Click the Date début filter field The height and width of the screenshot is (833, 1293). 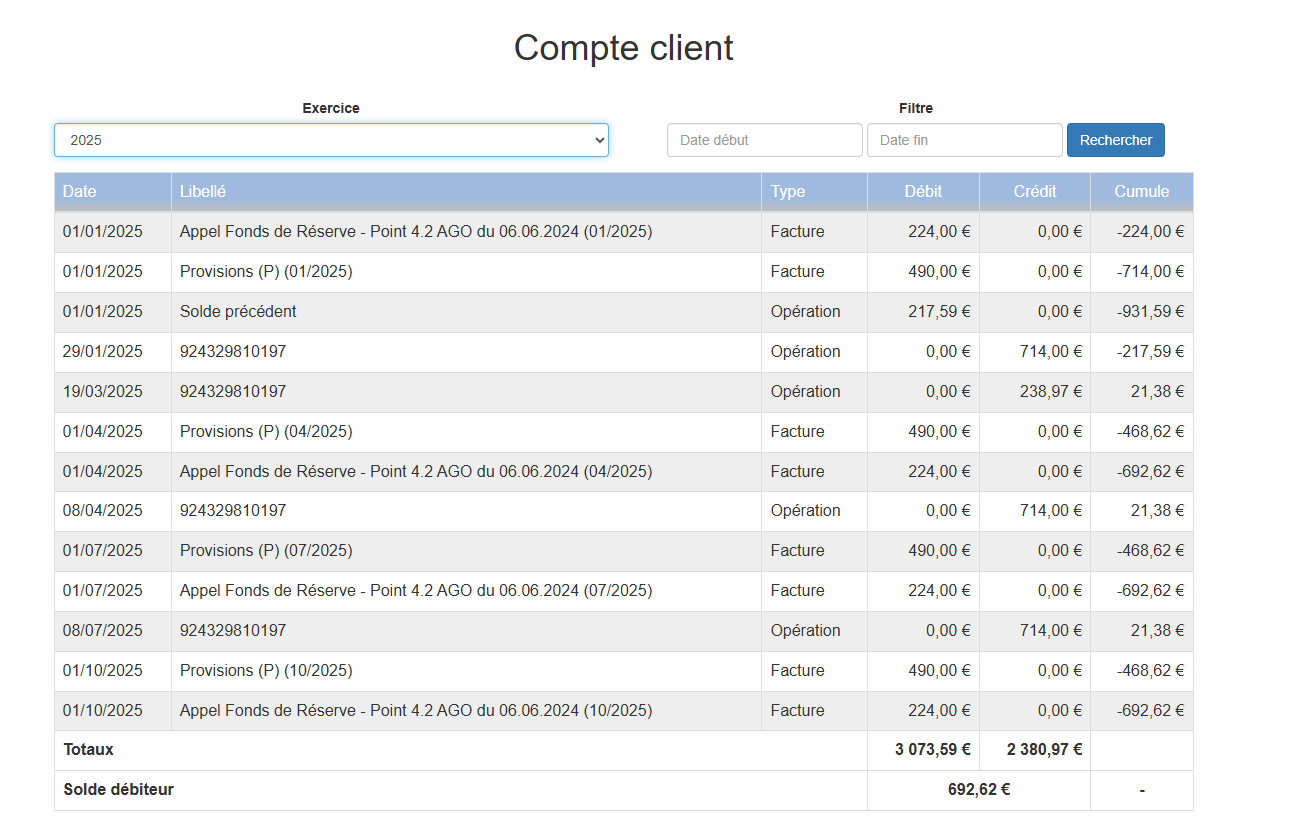click(764, 140)
